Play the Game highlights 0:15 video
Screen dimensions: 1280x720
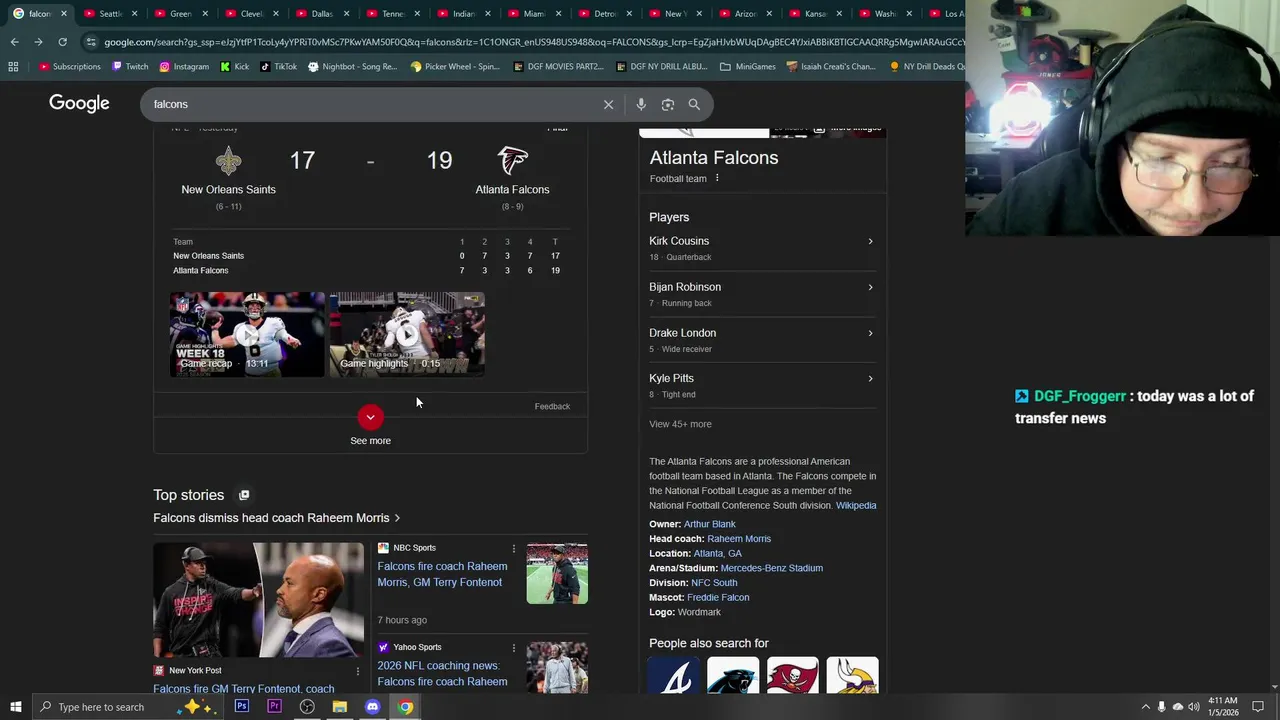(407, 334)
